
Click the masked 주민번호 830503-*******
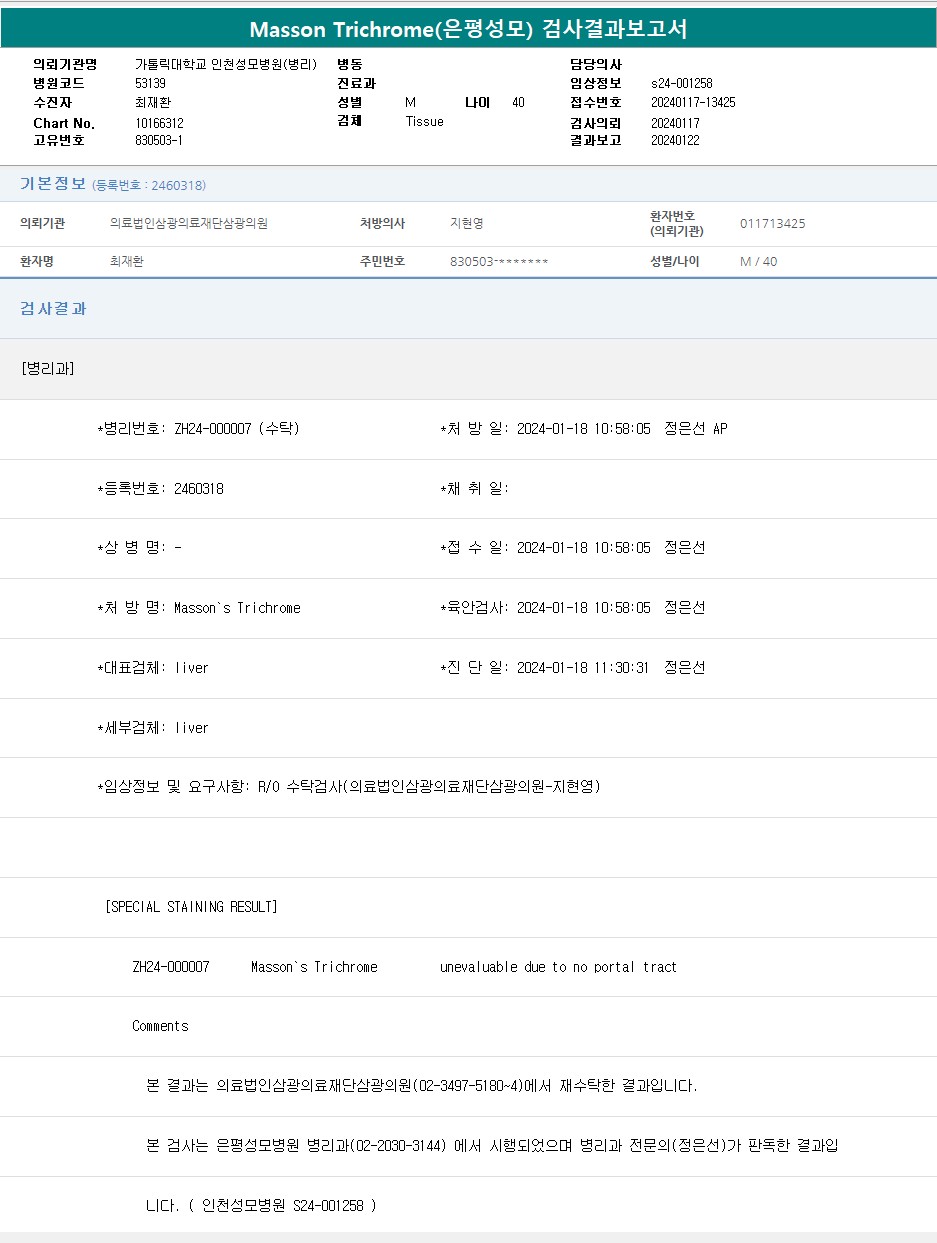coord(499,261)
